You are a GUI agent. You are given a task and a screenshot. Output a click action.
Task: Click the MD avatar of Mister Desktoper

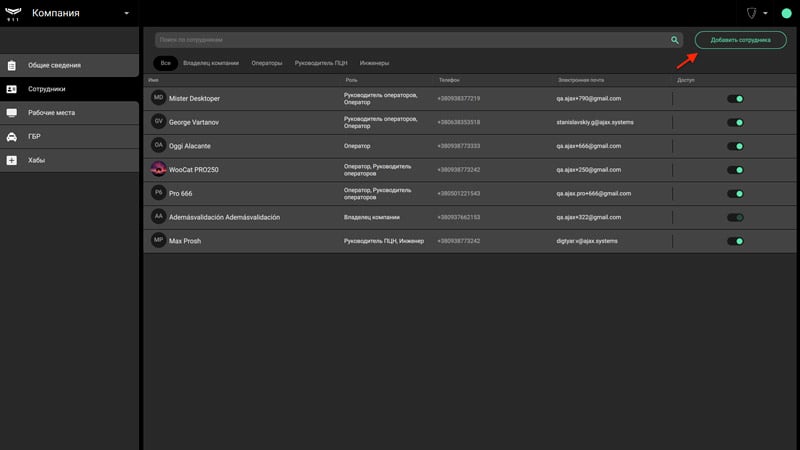point(159,97)
